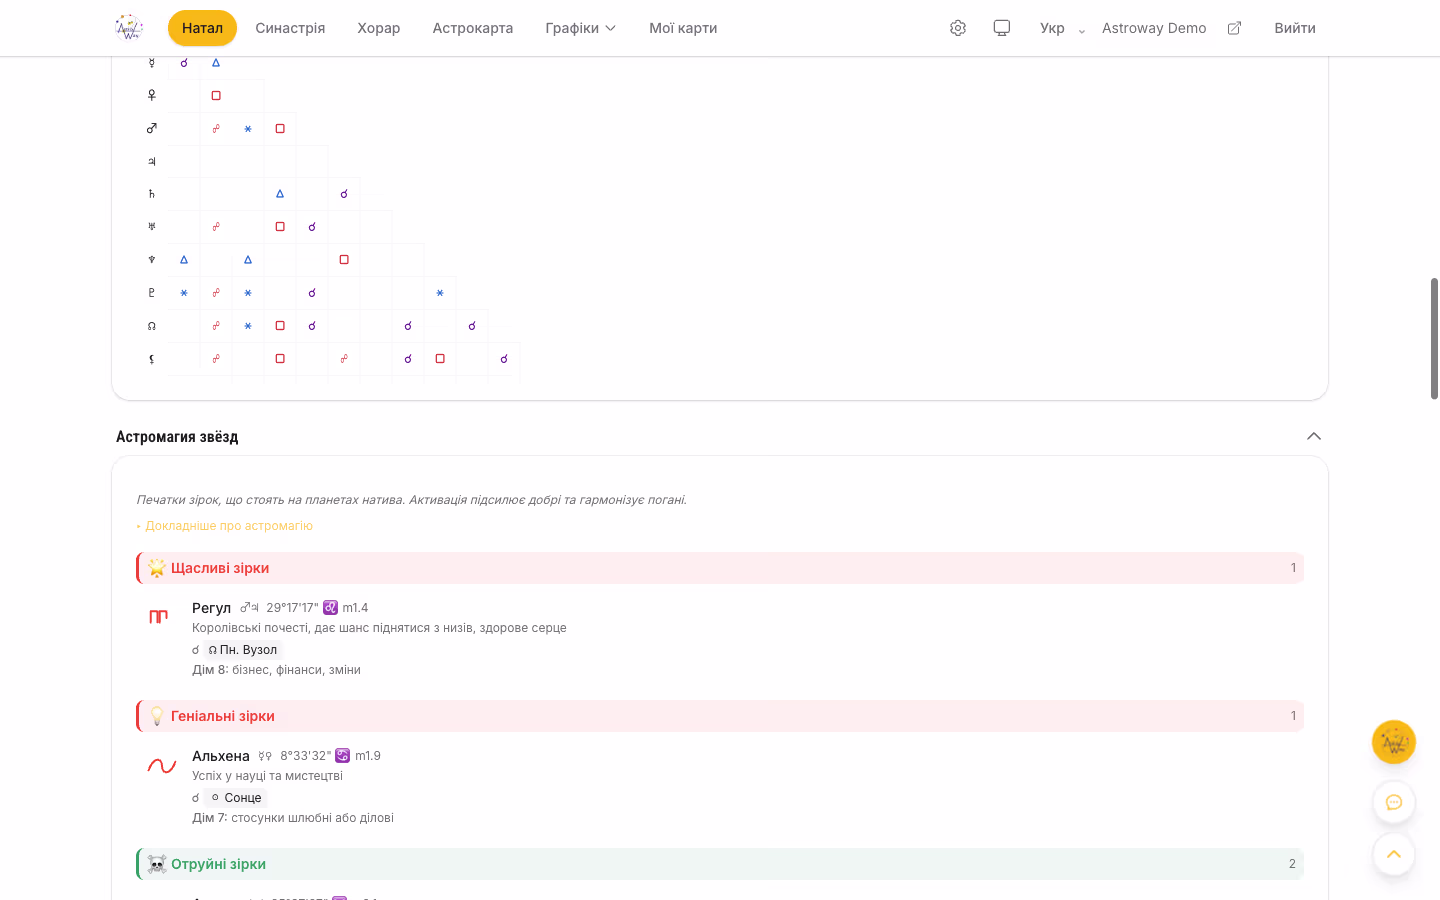The image size is (1440, 900).
Task: Open the Графіки dropdown menu
Action: click(580, 28)
